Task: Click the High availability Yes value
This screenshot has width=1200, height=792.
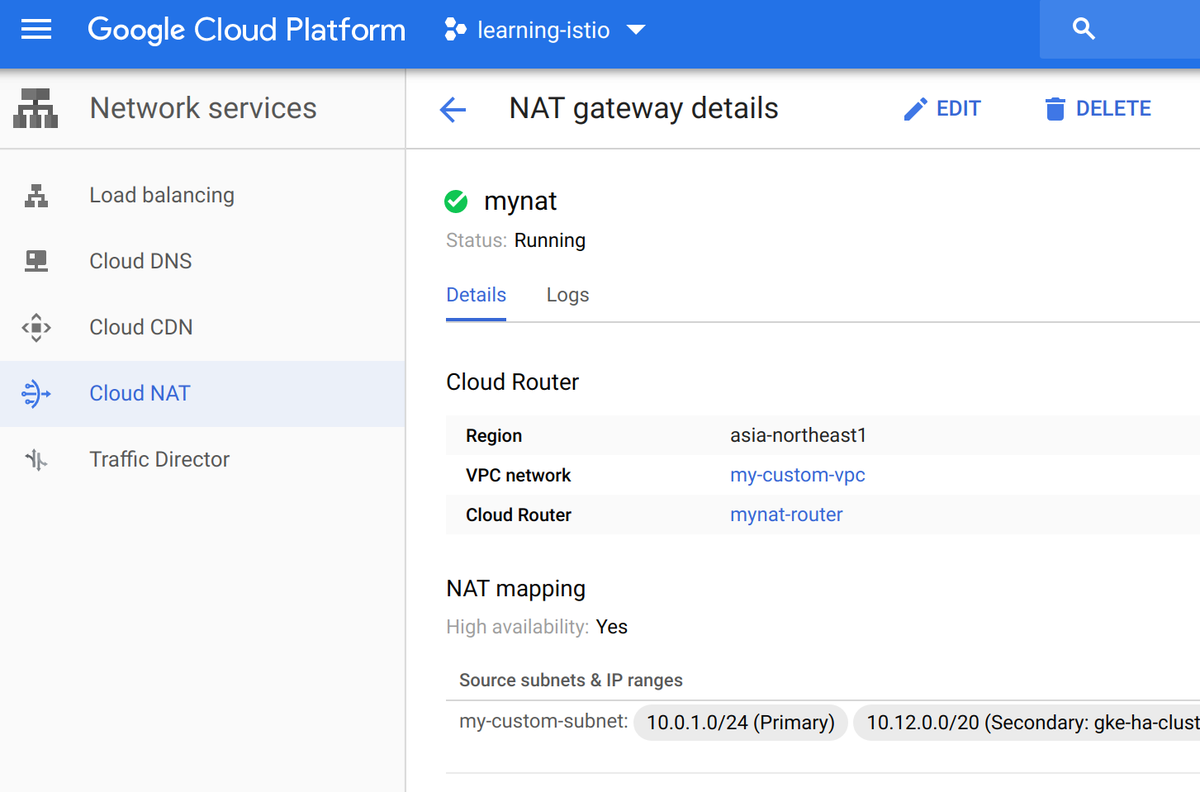Action: click(x=612, y=627)
